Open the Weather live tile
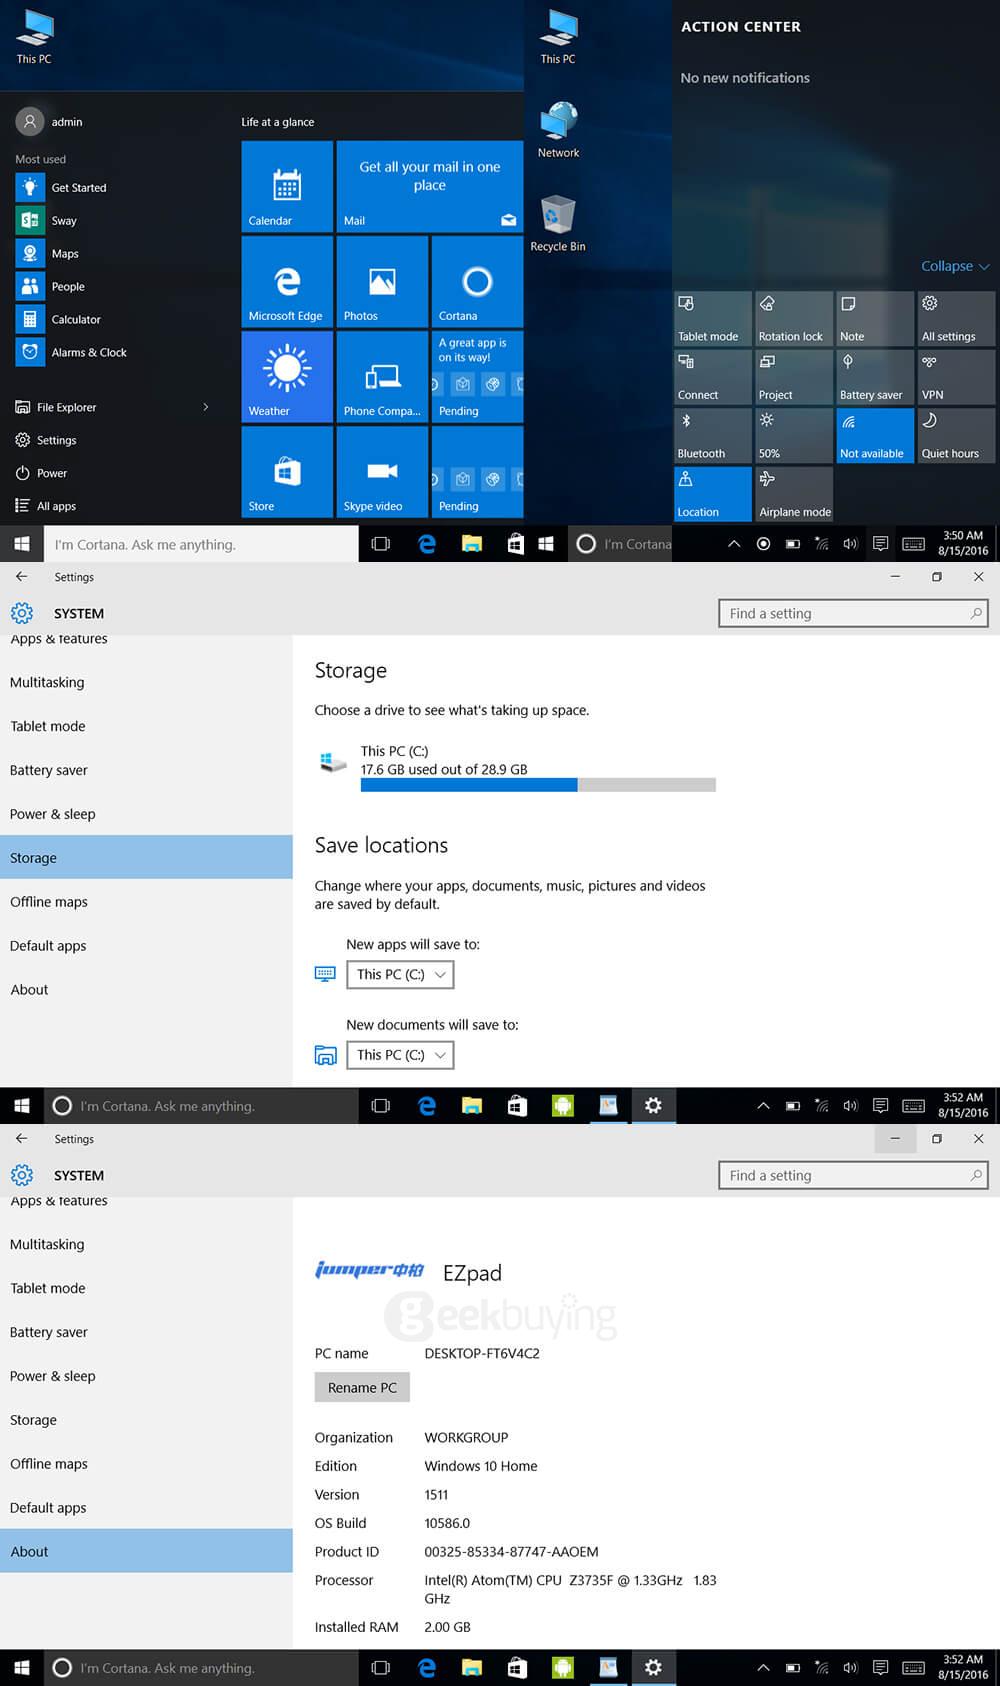 tap(286, 377)
